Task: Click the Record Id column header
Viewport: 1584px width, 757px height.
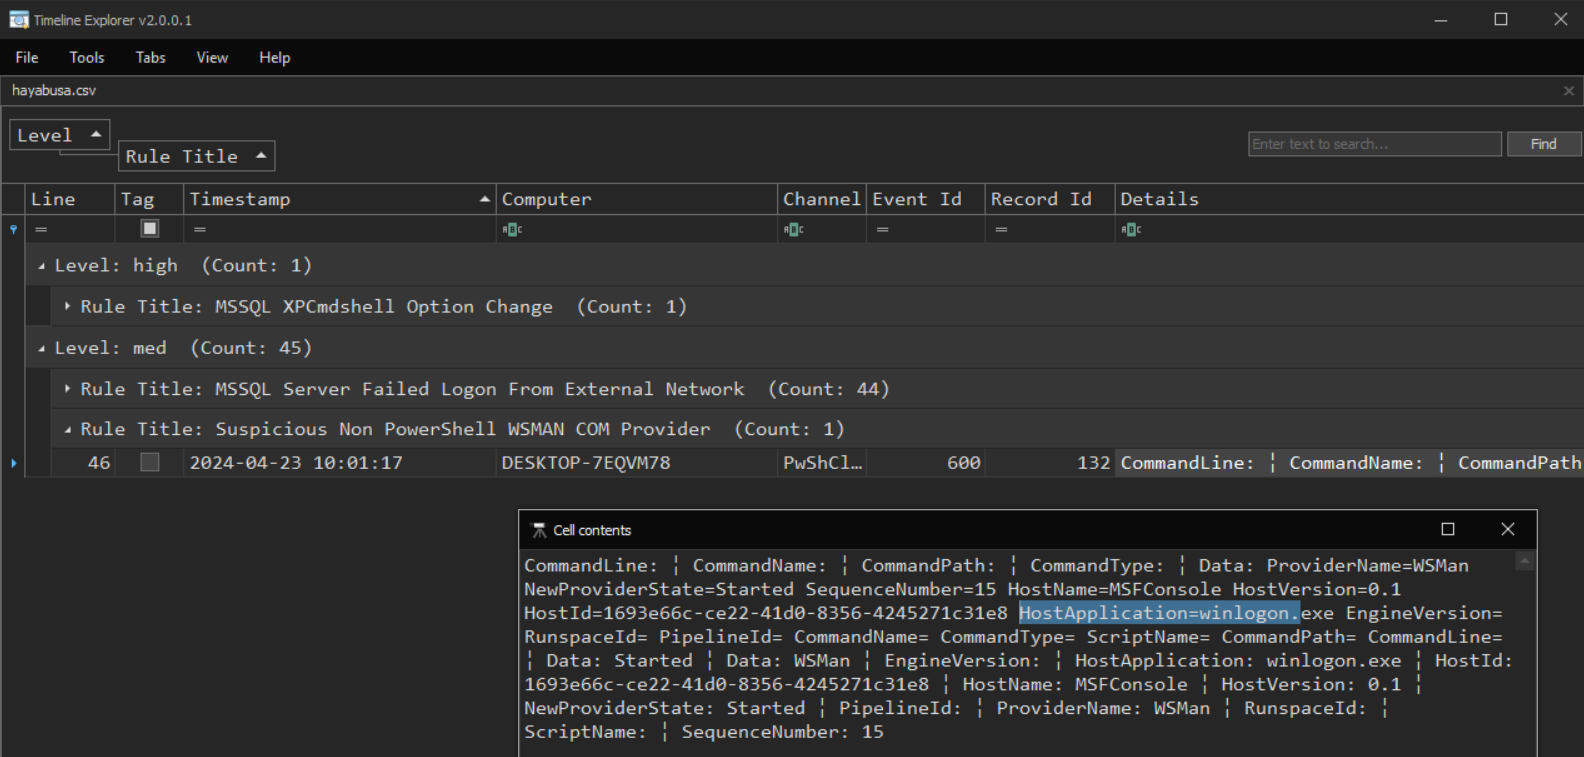Action: [1050, 199]
